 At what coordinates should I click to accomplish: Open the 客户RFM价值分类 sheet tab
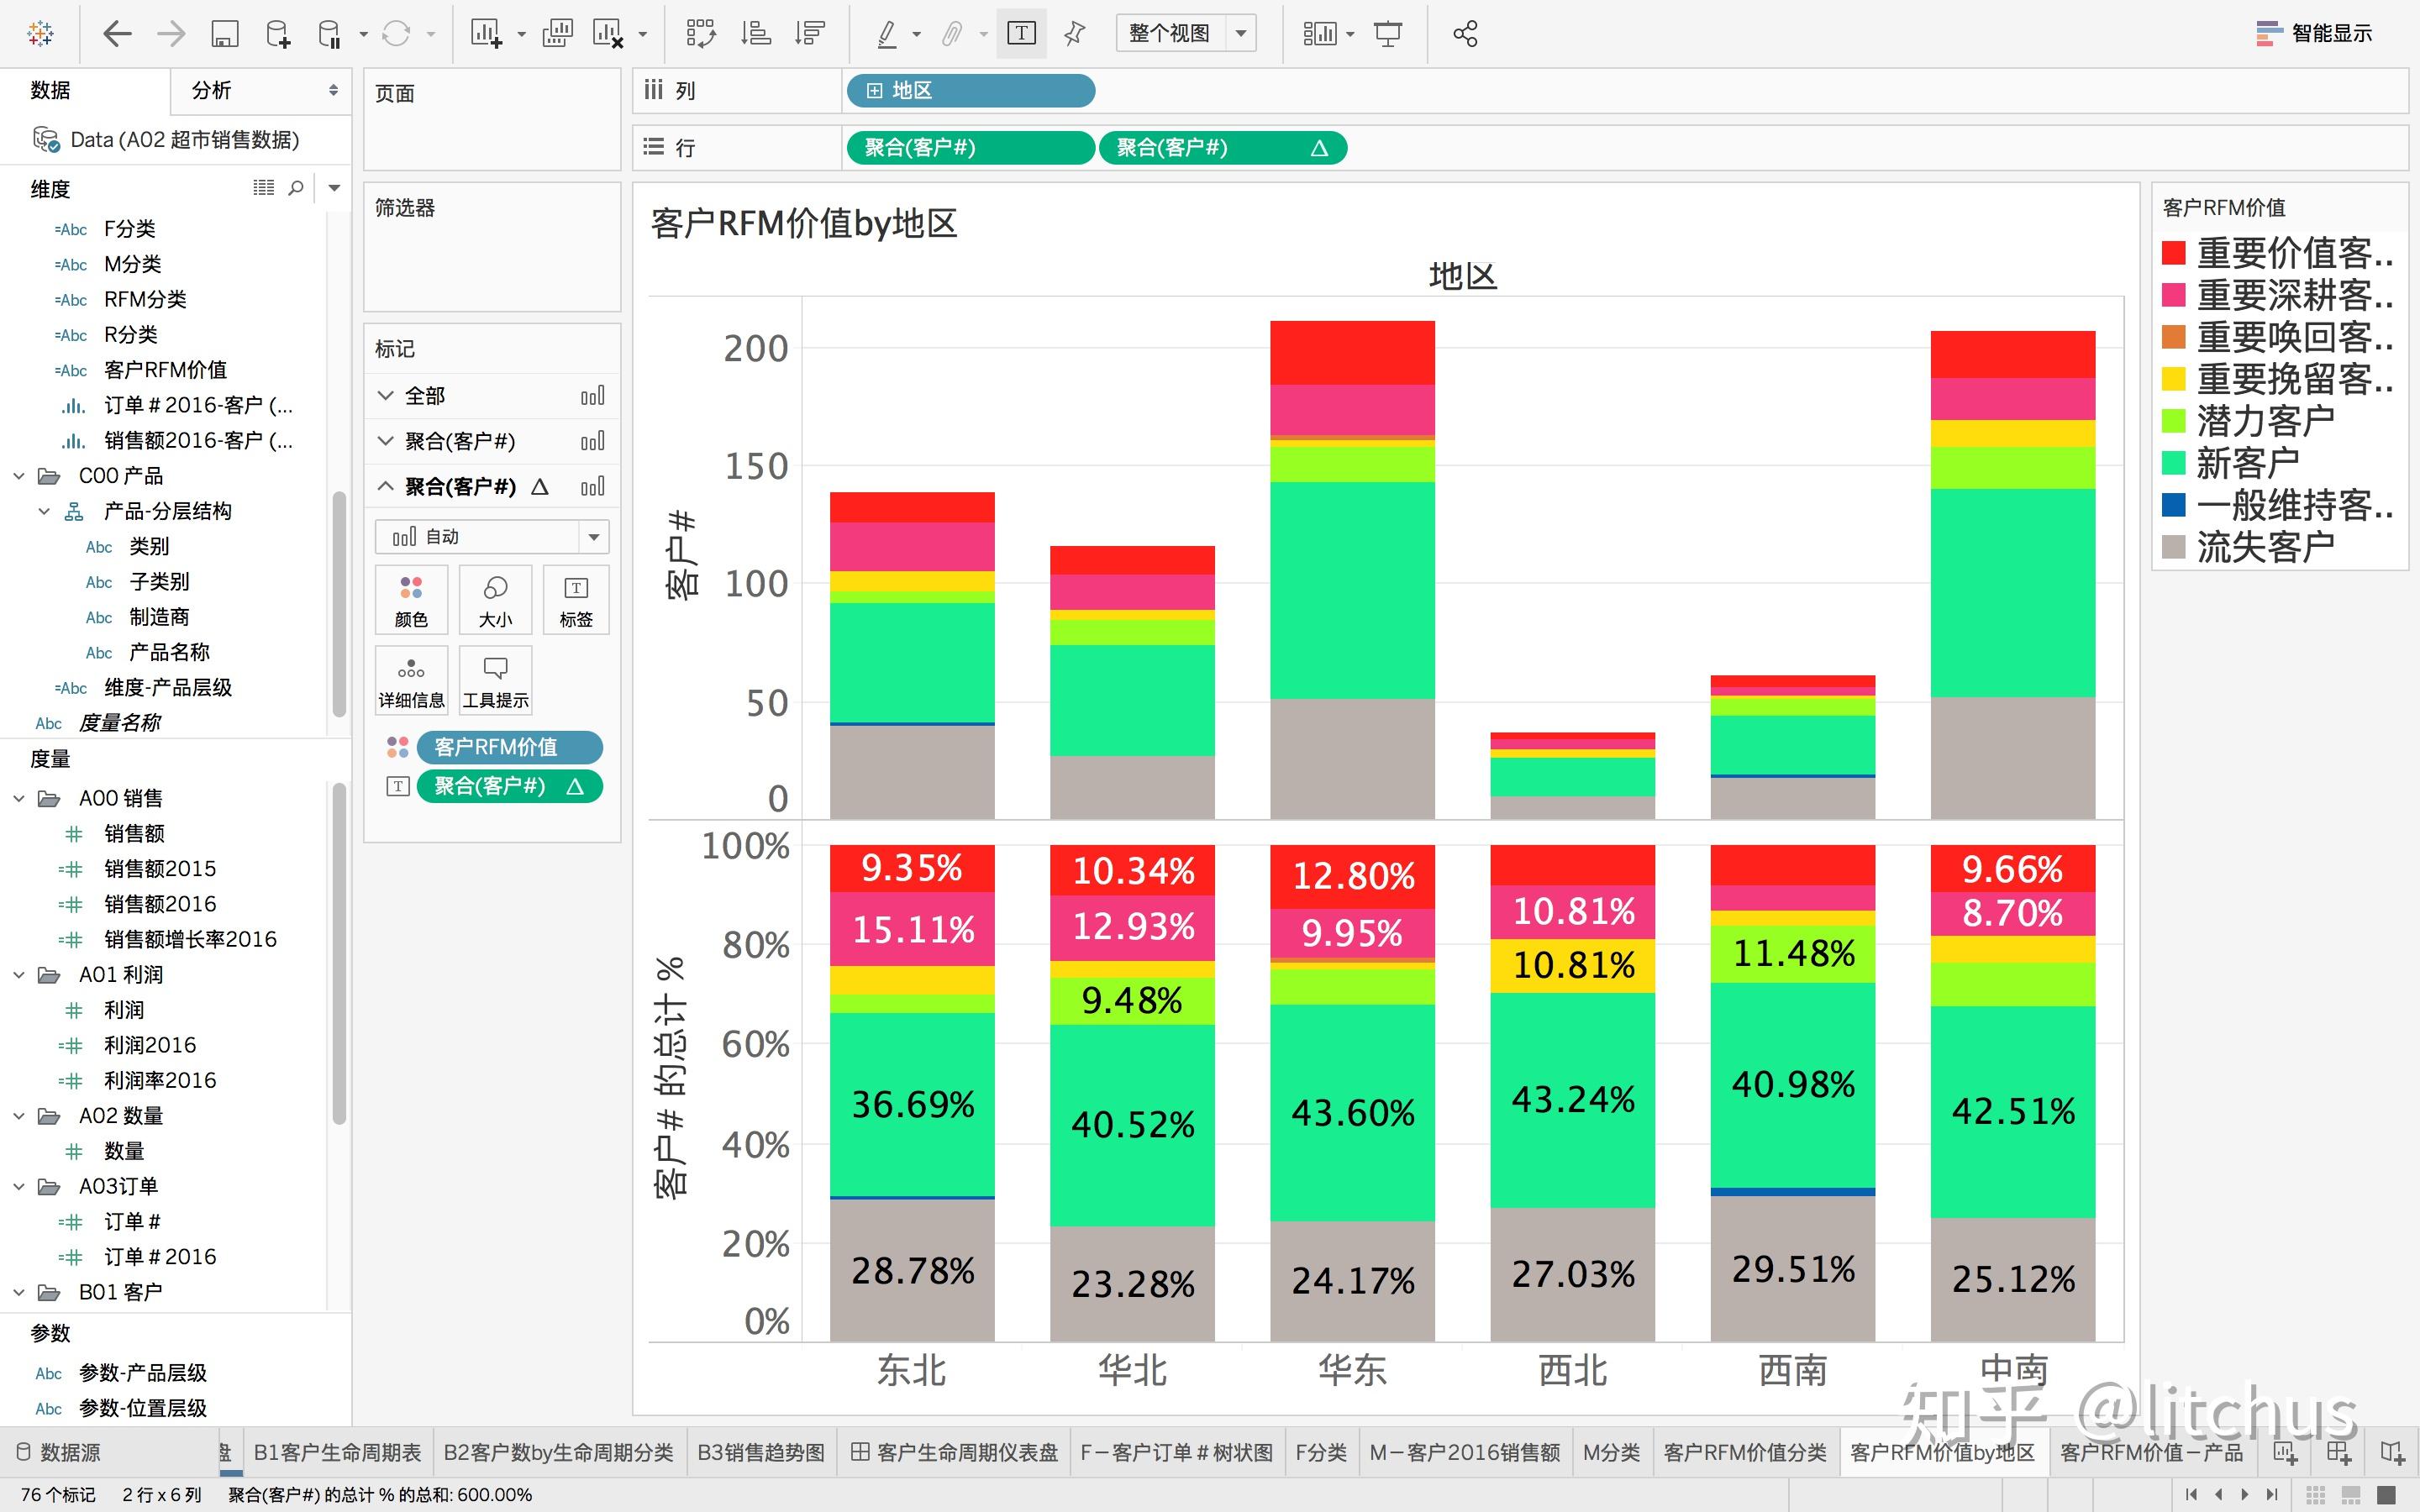[1744, 1452]
